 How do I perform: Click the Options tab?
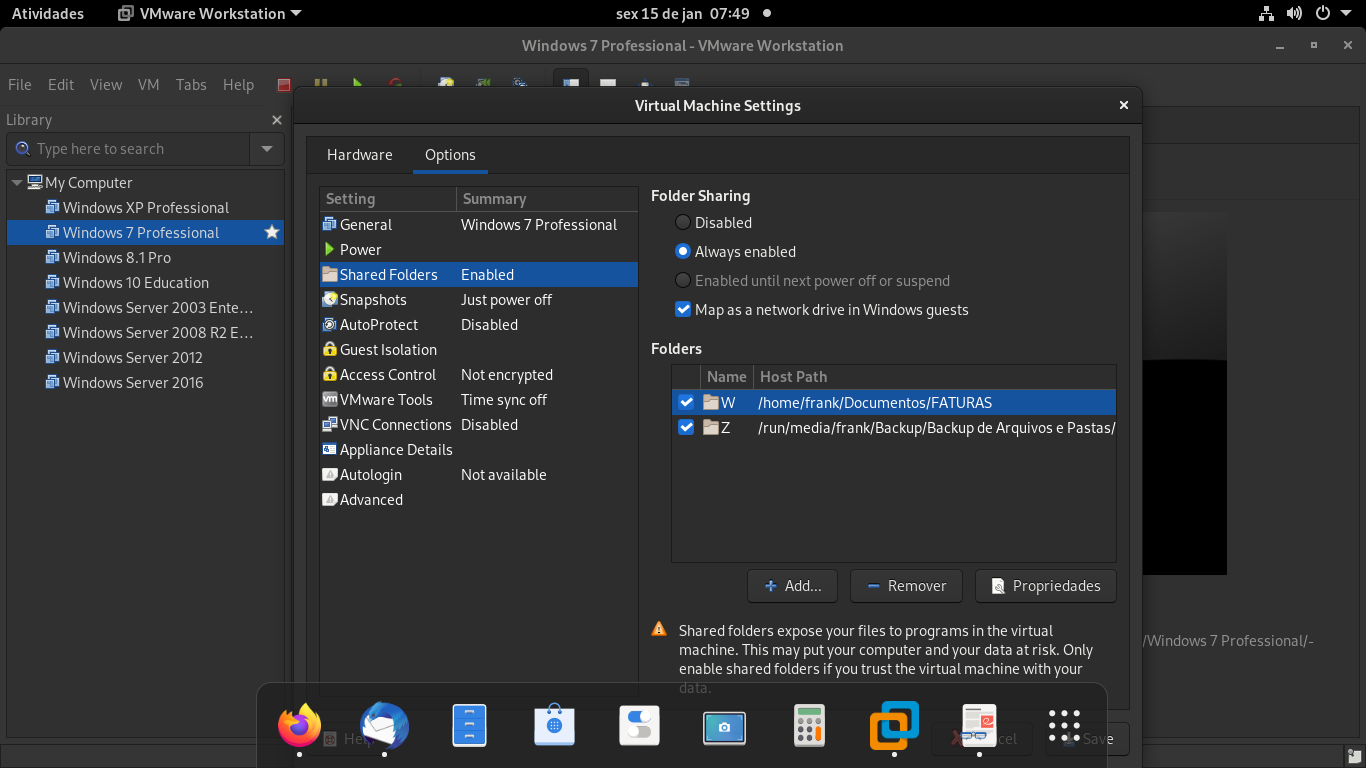(x=450, y=155)
